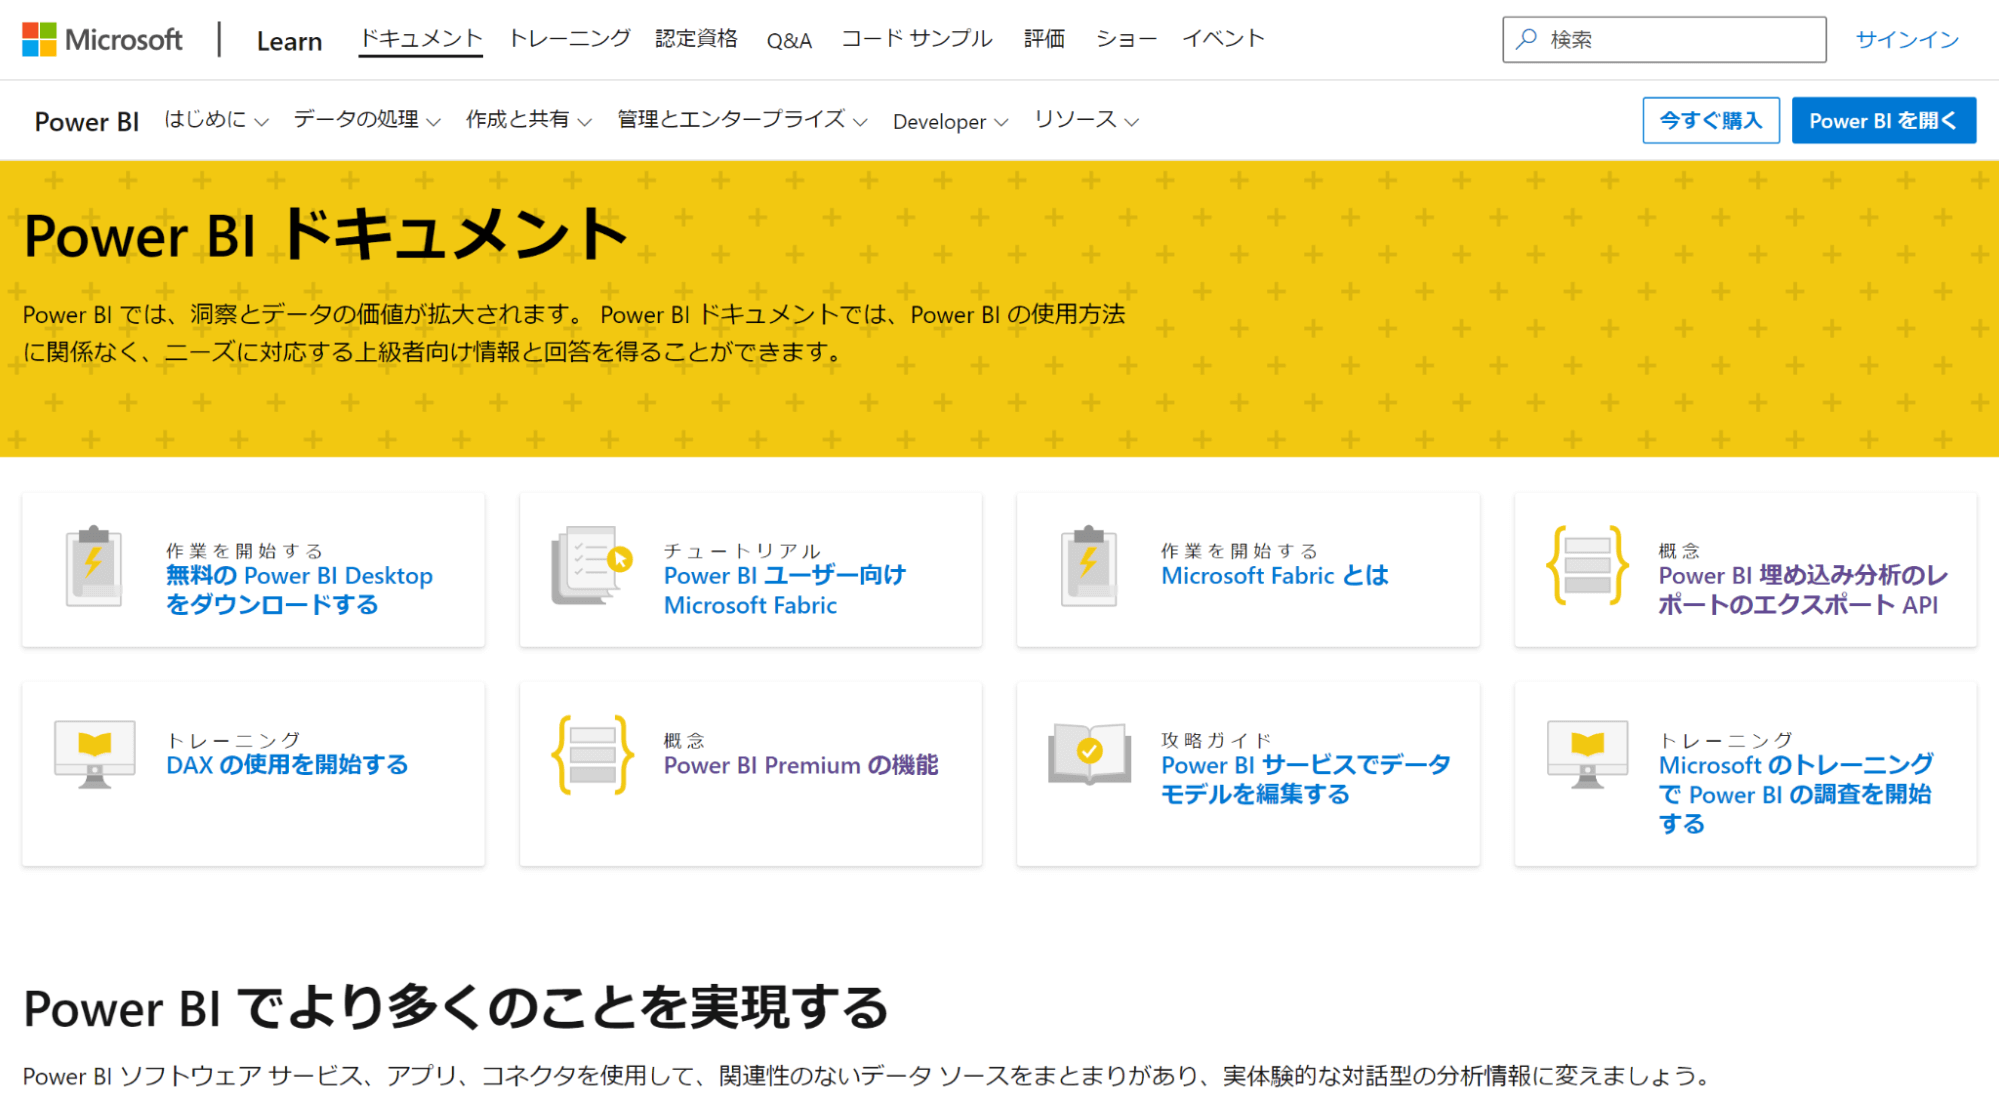Open the コード サンプル menu item
Screen dimensions: 1999x1115
[x=916, y=39]
